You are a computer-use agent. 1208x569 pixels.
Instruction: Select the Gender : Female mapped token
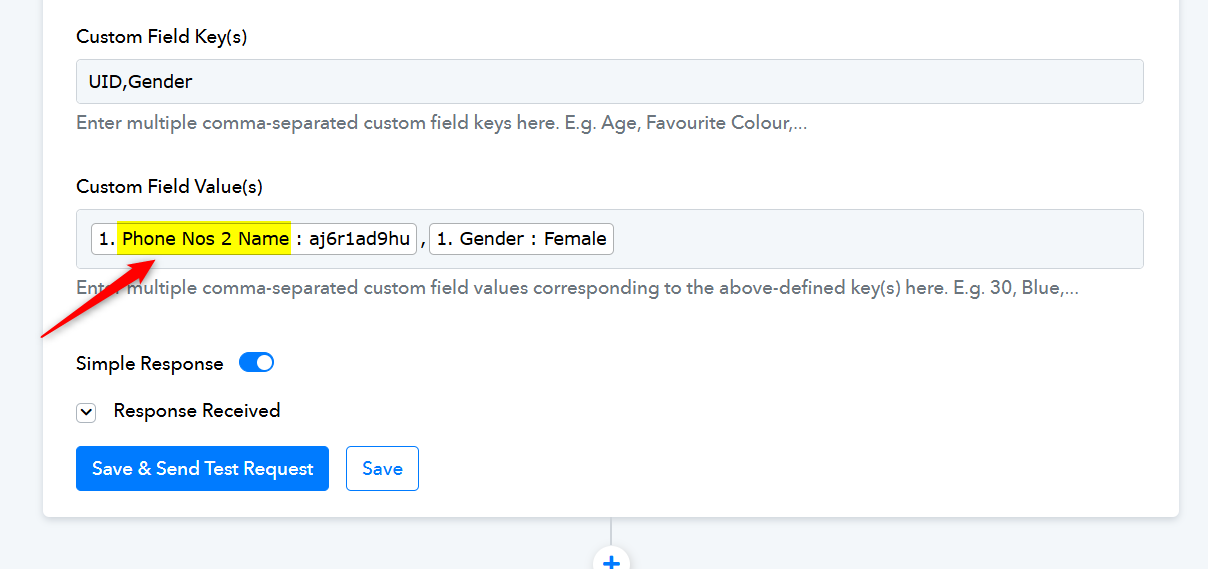click(521, 239)
